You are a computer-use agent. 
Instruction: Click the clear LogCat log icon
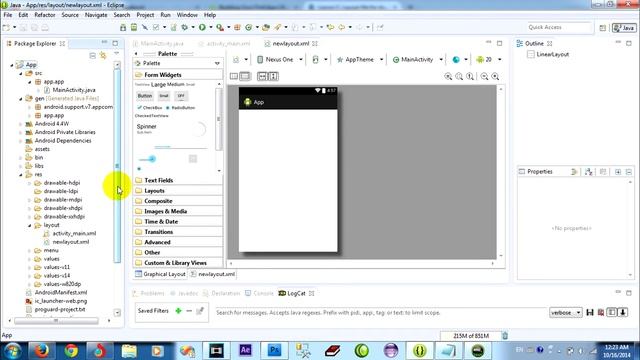coord(601,313)
